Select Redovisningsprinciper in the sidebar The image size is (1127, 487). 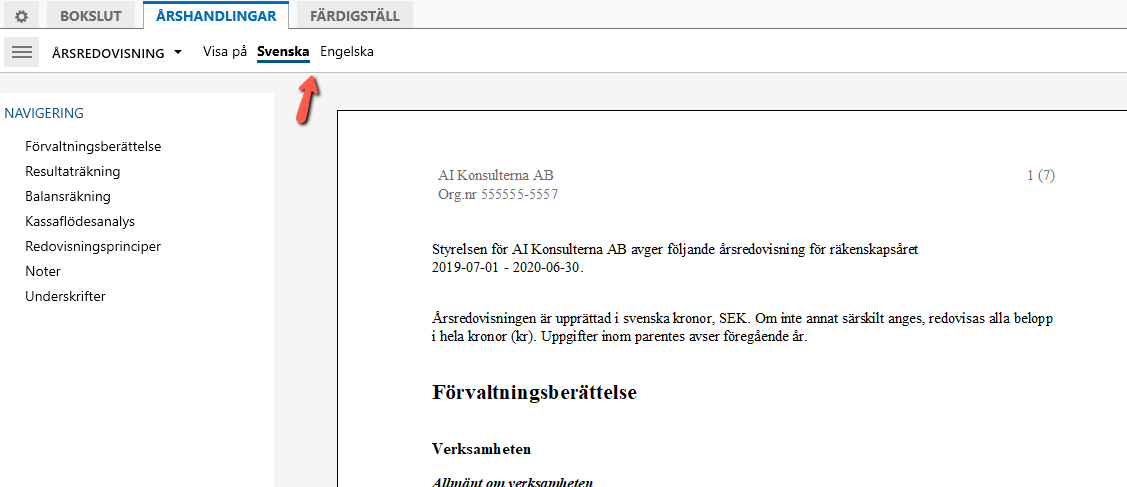[93, 246]
